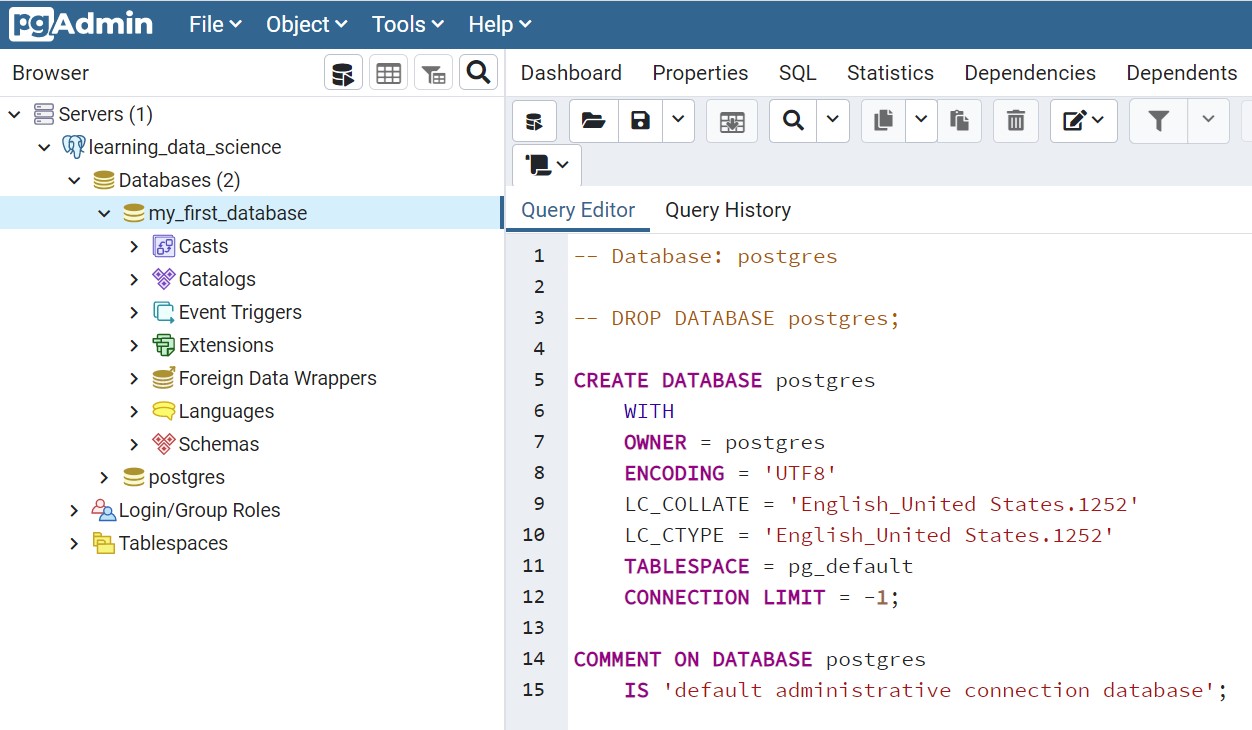Click the Delete trash can icon
Image resolution: width=1252 pixels, height=730 pixels.
coord(1015,121)
